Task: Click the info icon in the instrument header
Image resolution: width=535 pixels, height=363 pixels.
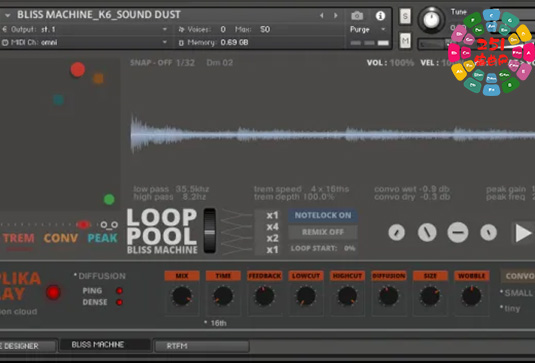Action: pyautogui.click(x=380, y=16)
